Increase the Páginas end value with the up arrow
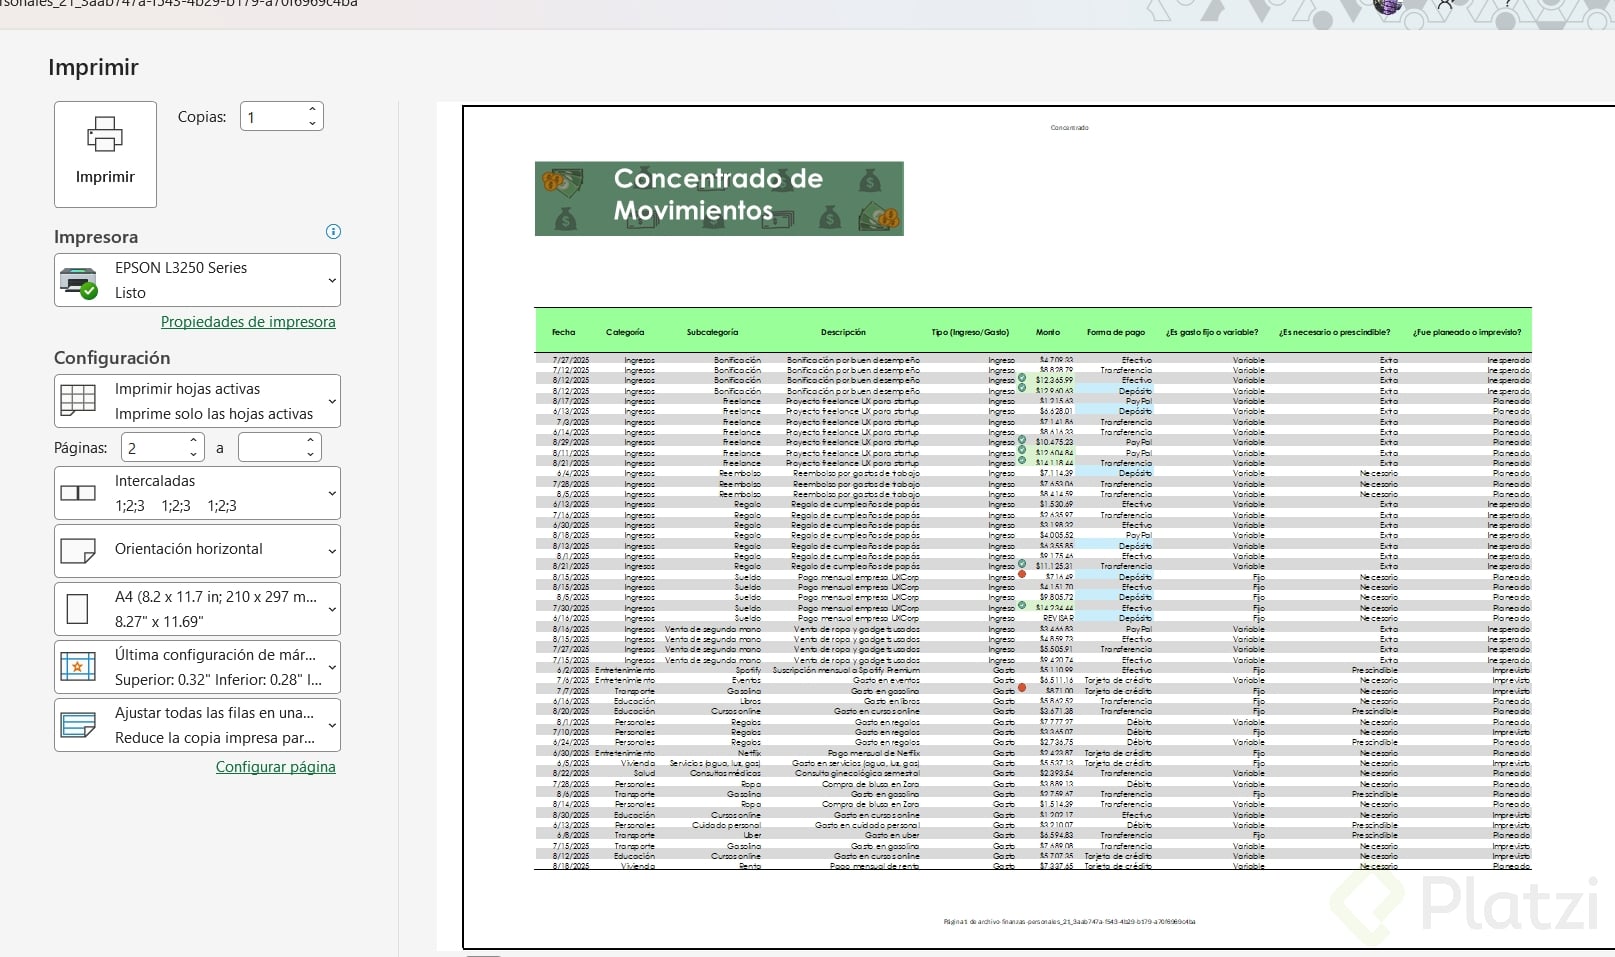Image resolution: width=1615 pixels, height=957 pixels. (x=311, y=441)
